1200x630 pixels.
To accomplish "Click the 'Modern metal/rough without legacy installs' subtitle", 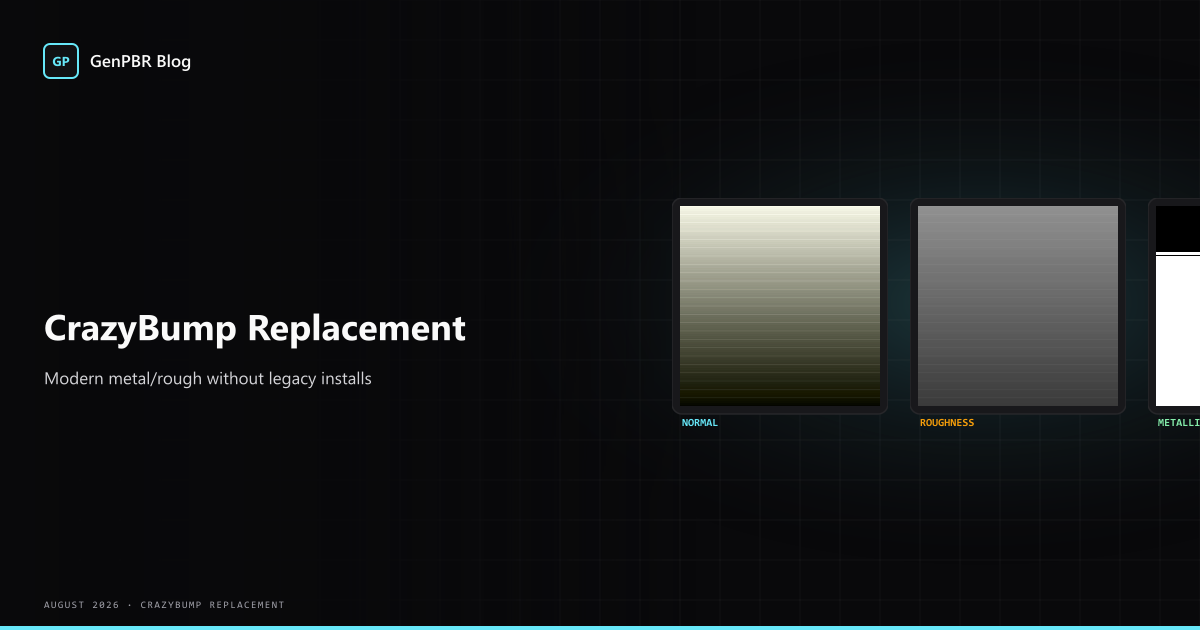I will (208, 379).
